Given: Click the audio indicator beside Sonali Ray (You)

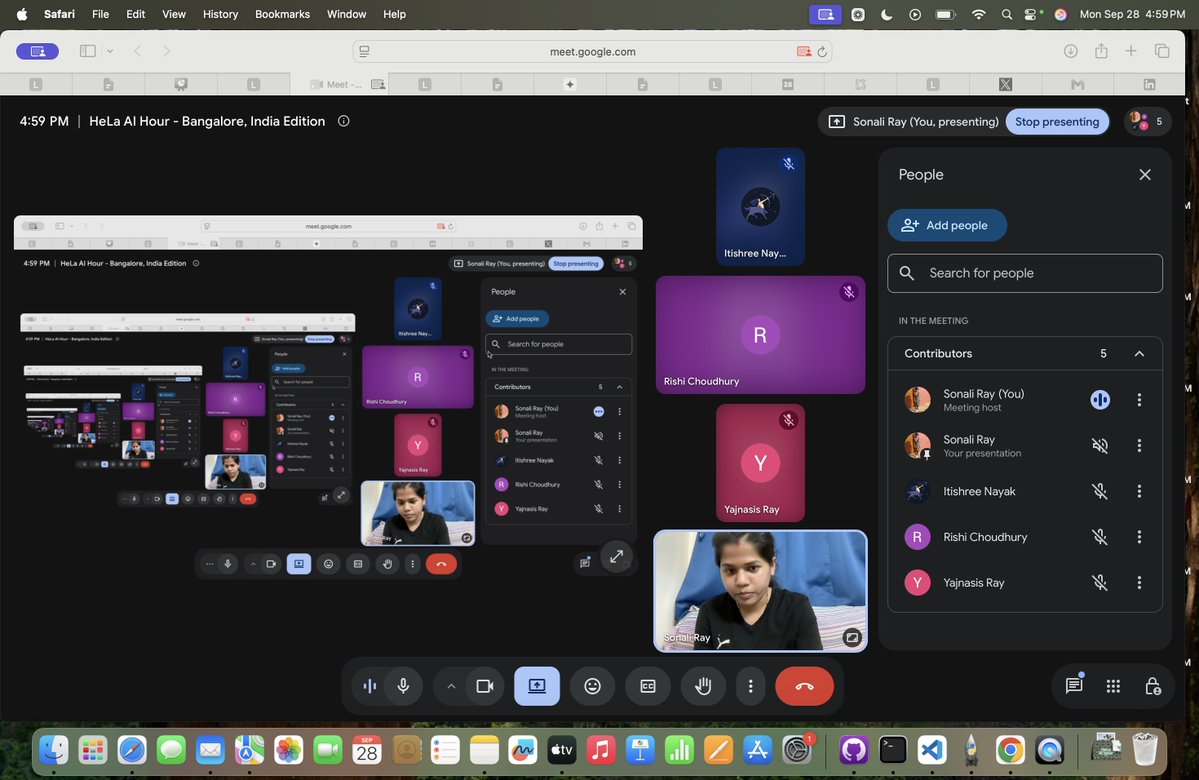Looking at the screenshot, I should 1100,399.
